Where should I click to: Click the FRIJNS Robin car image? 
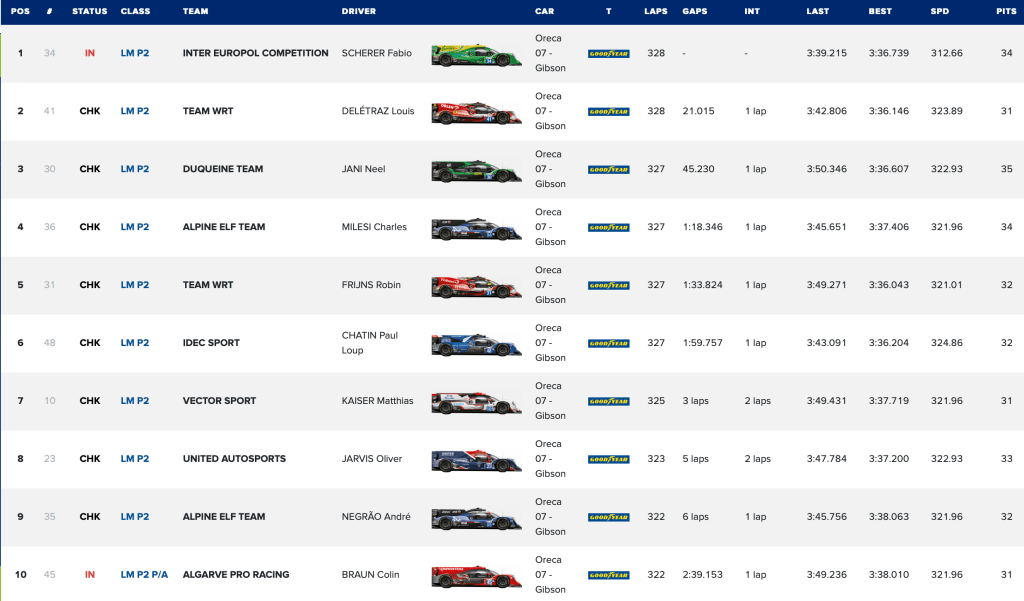coord(477,287)
